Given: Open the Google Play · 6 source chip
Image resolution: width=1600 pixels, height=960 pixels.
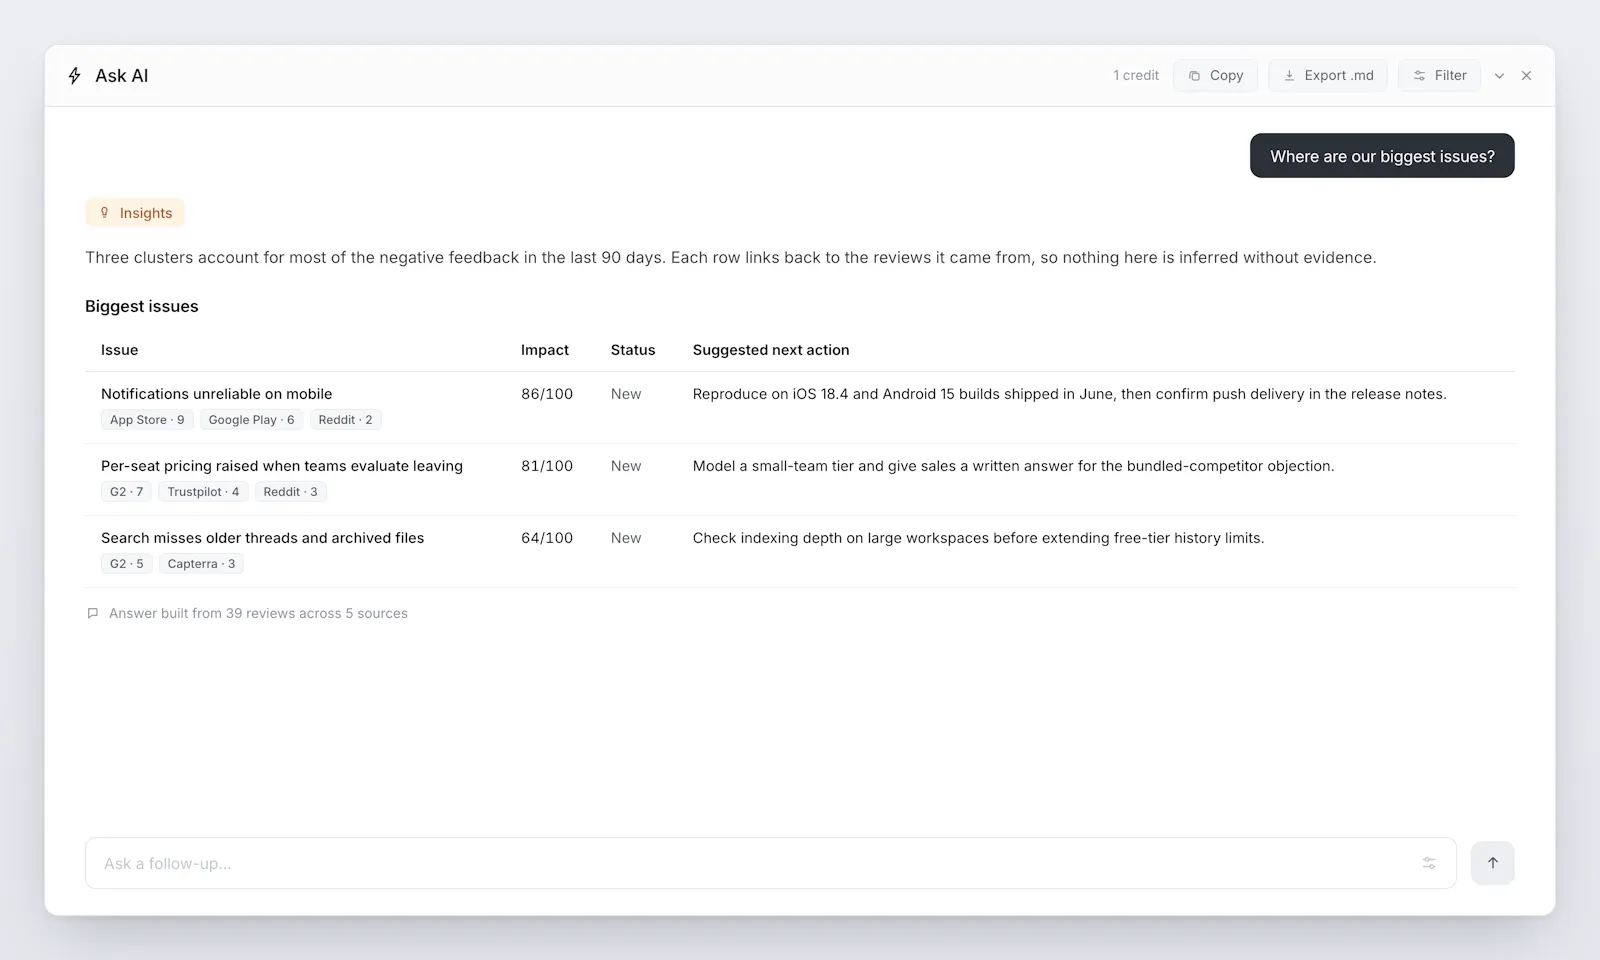Looking at the screenshot, I should click(251, 420).
